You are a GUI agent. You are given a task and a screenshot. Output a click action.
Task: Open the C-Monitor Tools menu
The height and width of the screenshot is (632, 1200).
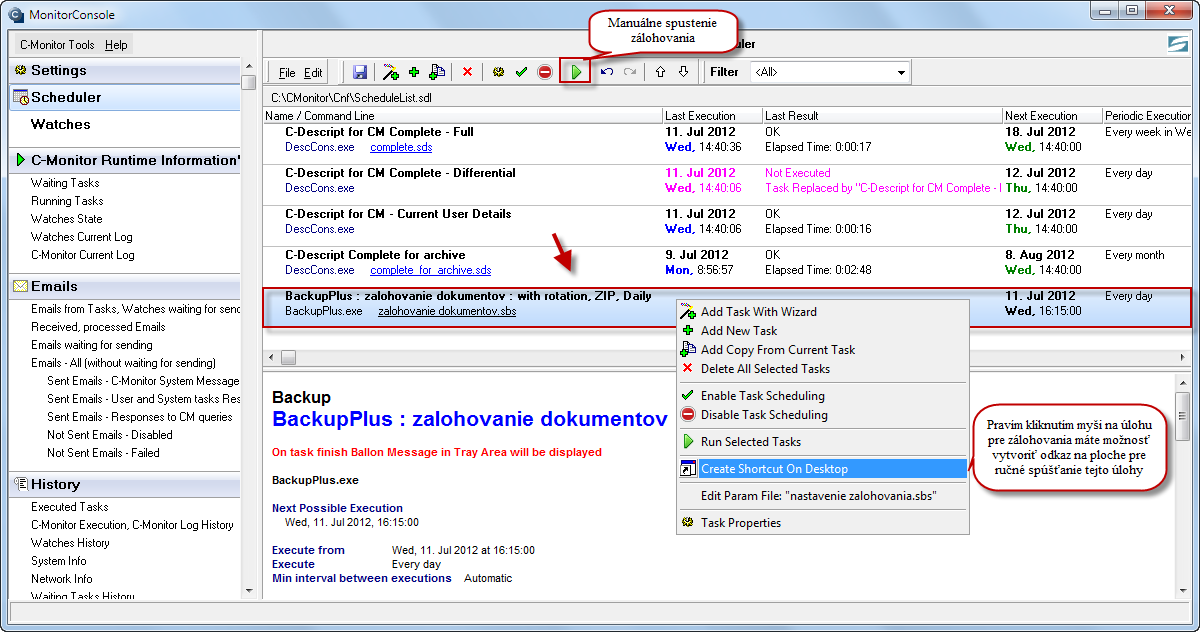57,45
